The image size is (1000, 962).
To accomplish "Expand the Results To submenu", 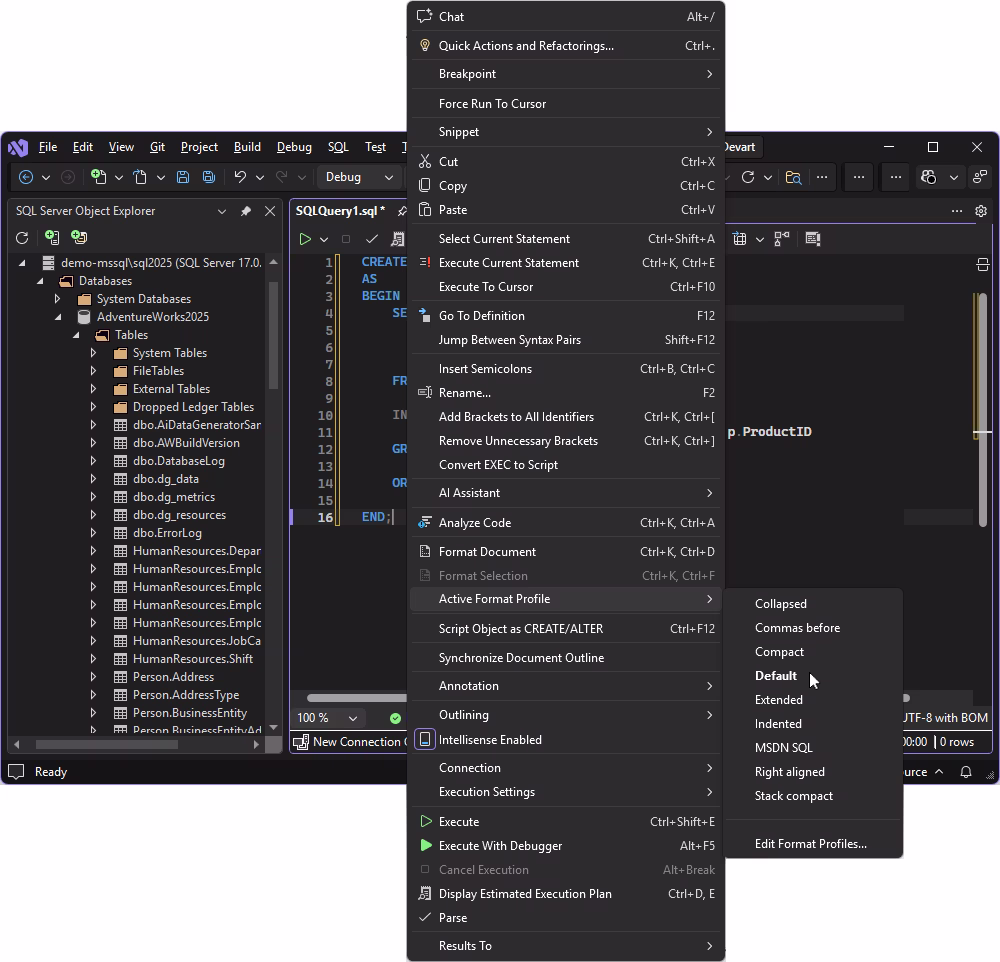I will coord(566,946).
